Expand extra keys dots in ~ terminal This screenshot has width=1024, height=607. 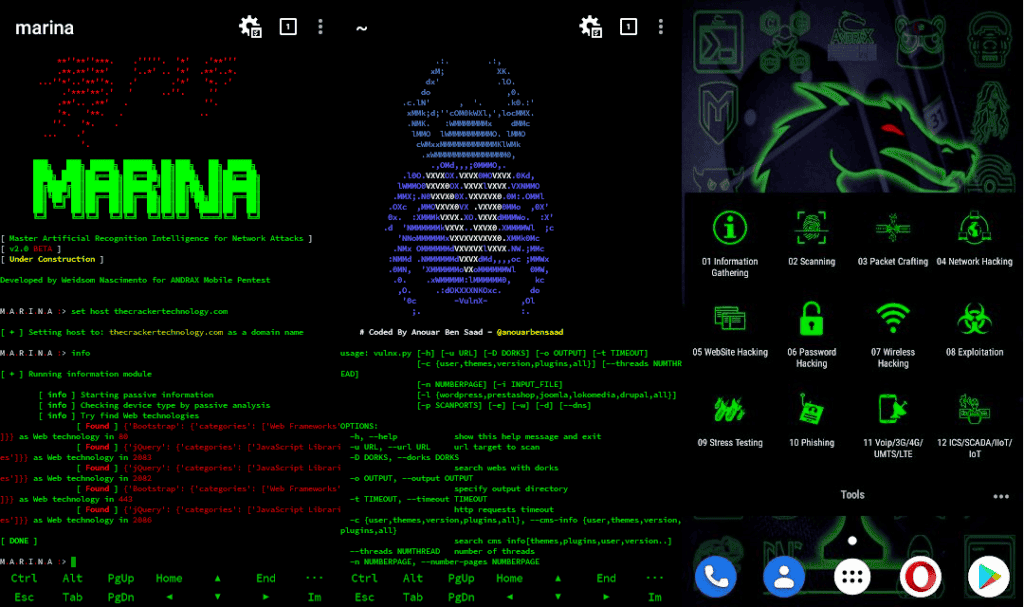(654, 578)
